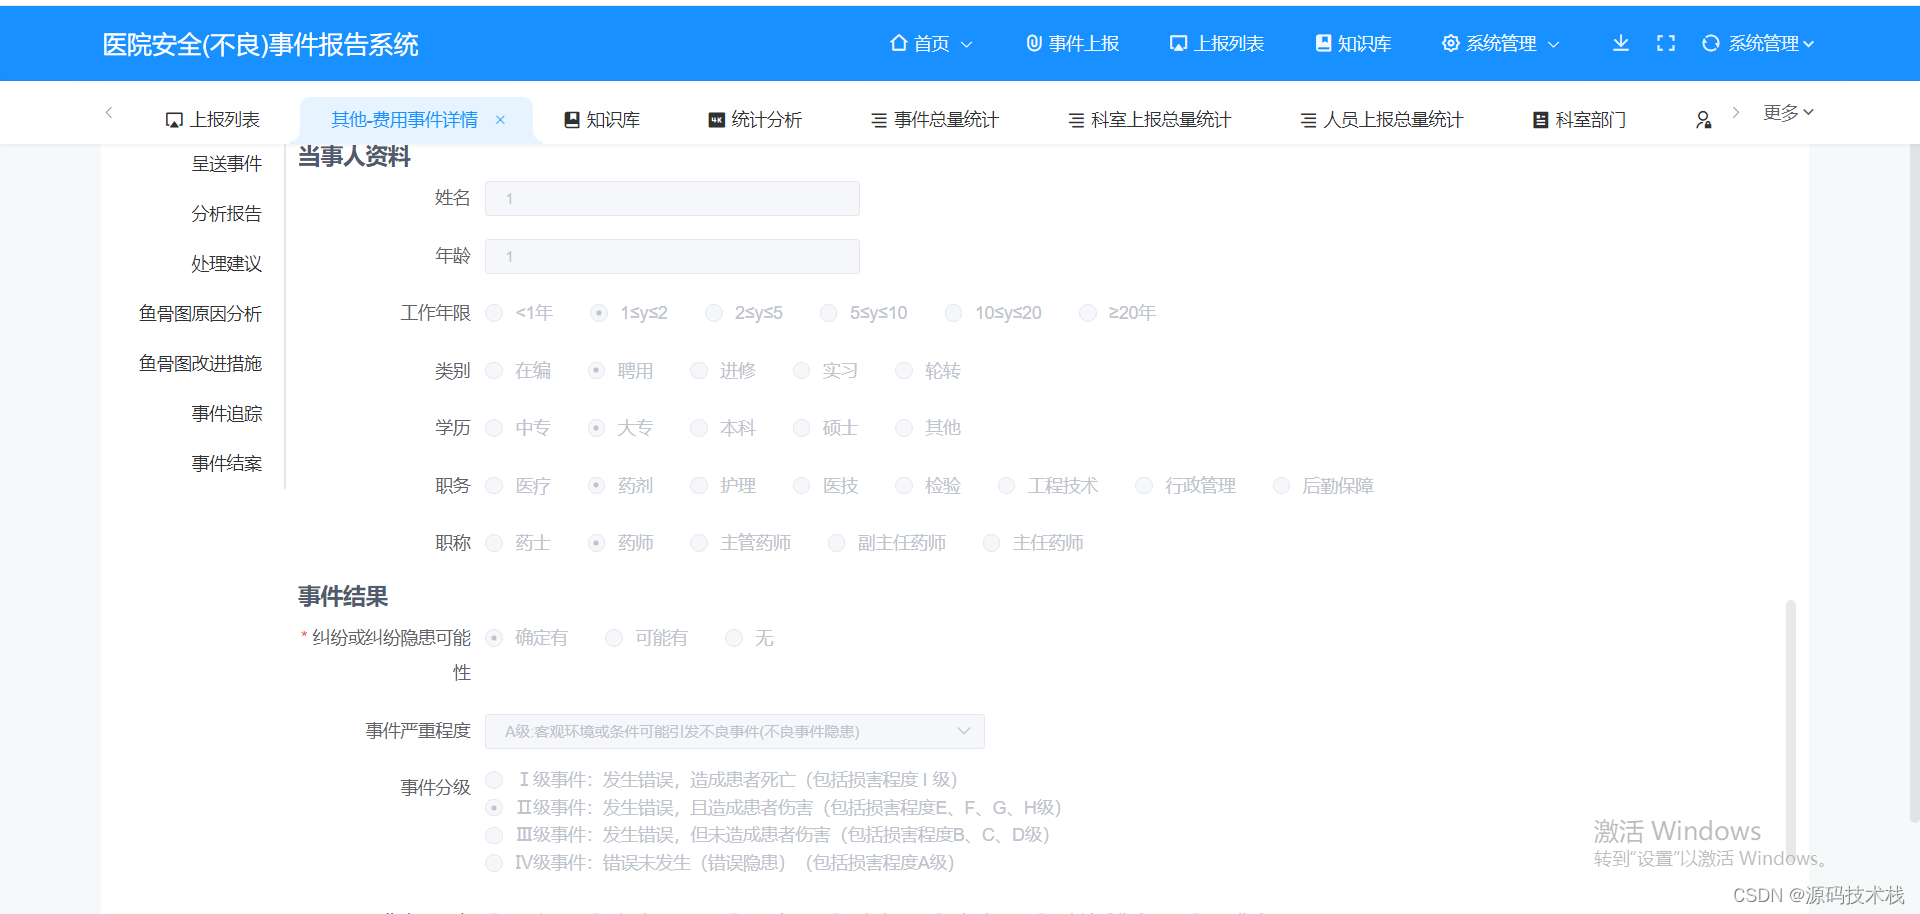
Task: Click the user icon in tab bar
Action: pos(1704,120)
